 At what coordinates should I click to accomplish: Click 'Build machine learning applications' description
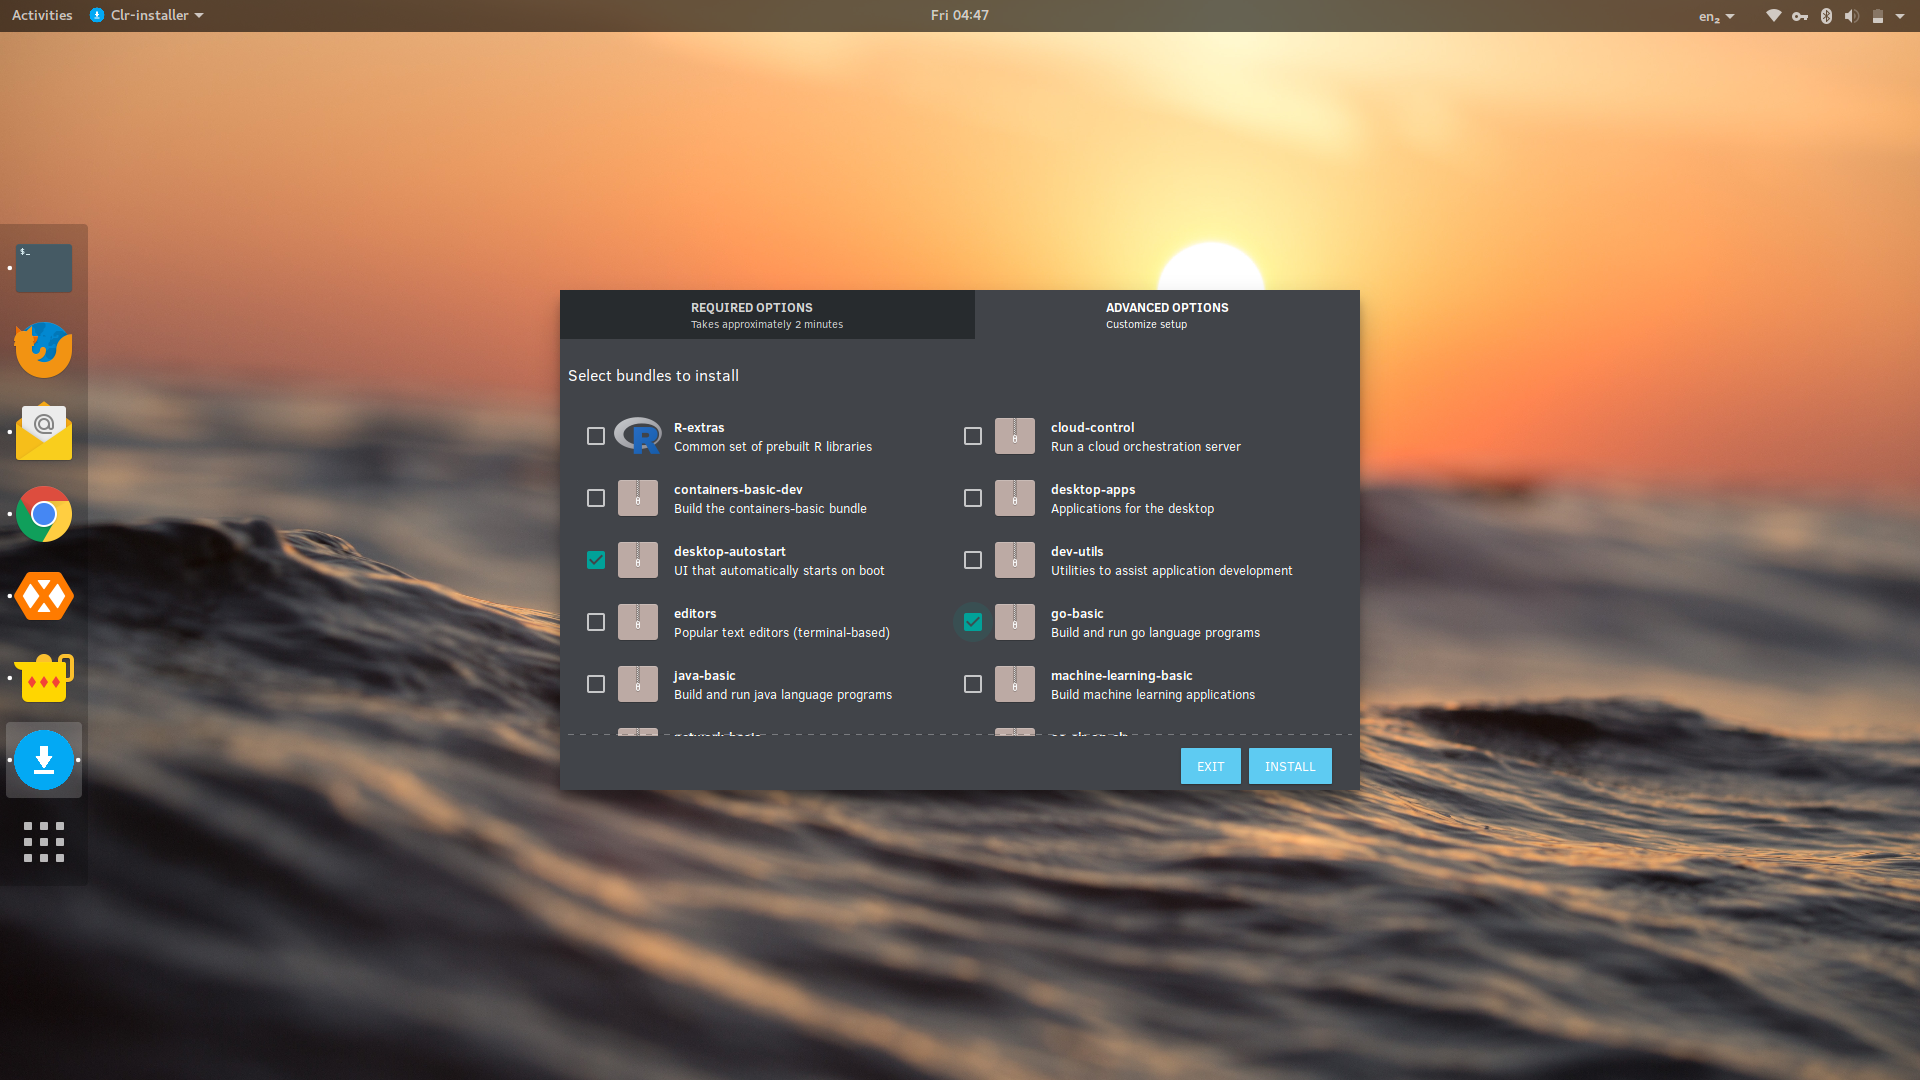[x=1153, y=695]
